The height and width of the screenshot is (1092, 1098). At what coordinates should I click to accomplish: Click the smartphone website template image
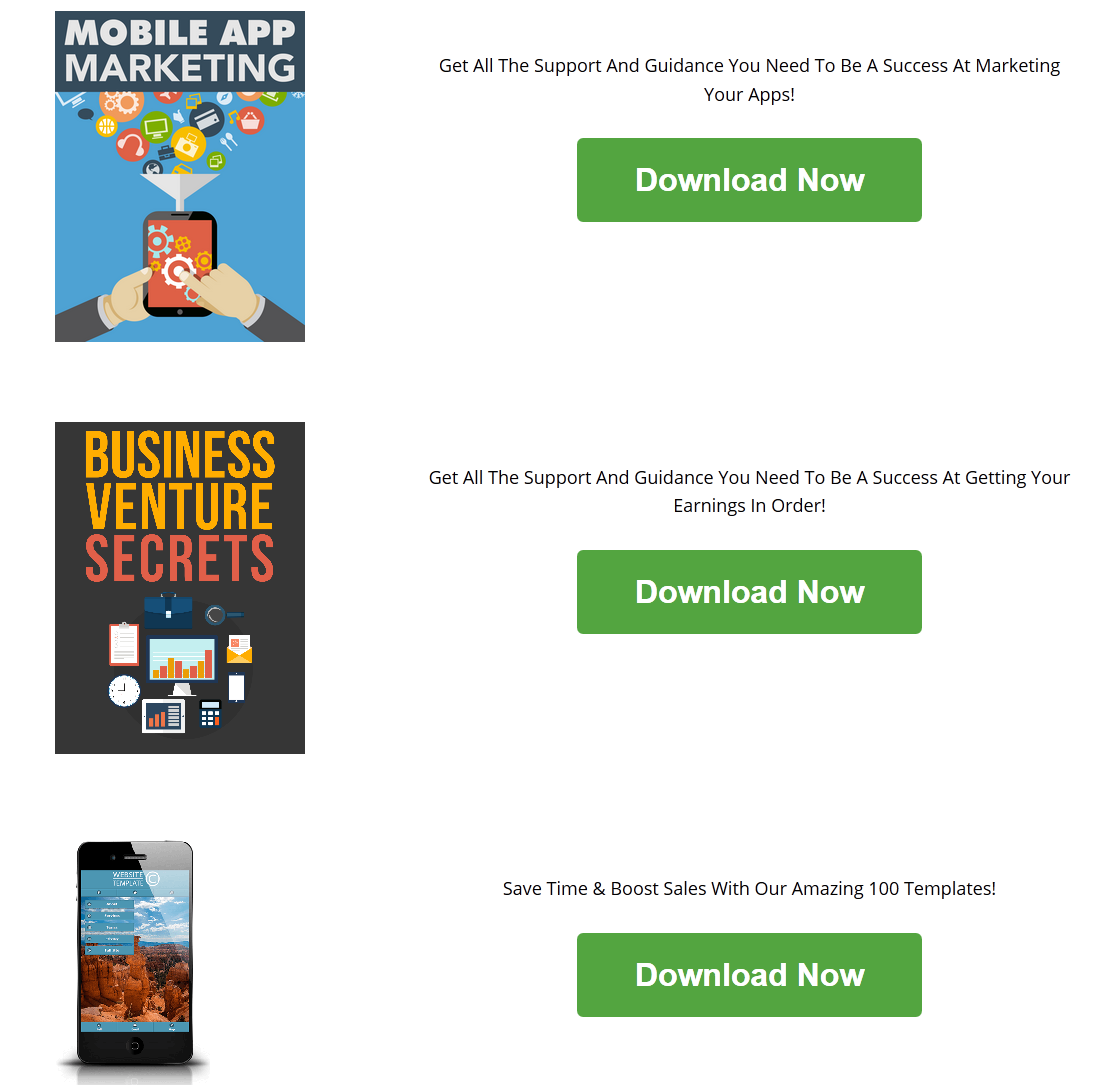[x=134, y=960]
